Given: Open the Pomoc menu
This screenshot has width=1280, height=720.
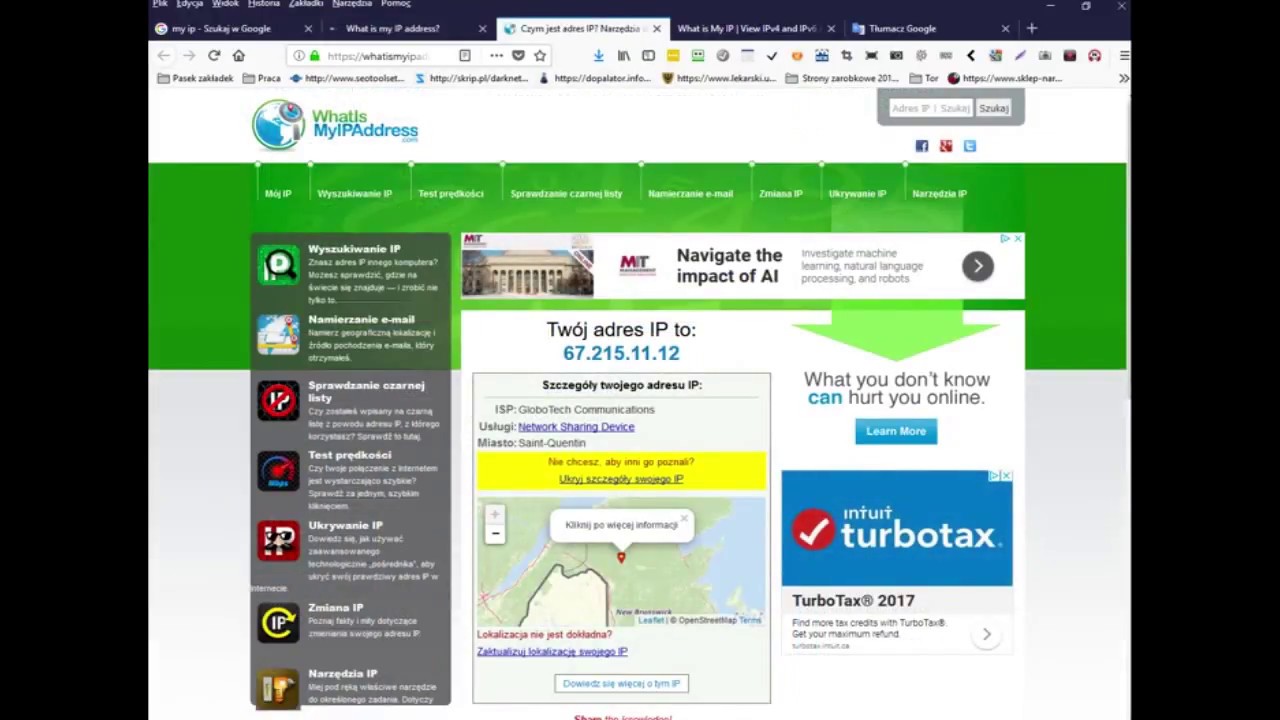Looking at the screenshot, I should click(x=396, y=4).
